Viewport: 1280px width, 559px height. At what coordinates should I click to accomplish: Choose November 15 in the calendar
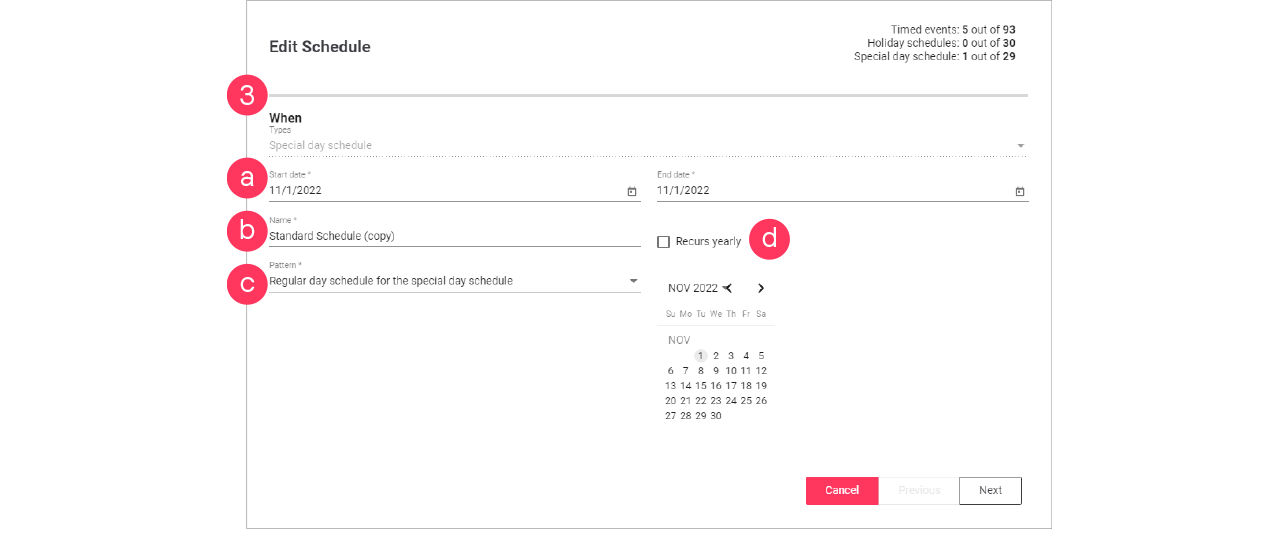pyautogui.click(x=701, y=385)
